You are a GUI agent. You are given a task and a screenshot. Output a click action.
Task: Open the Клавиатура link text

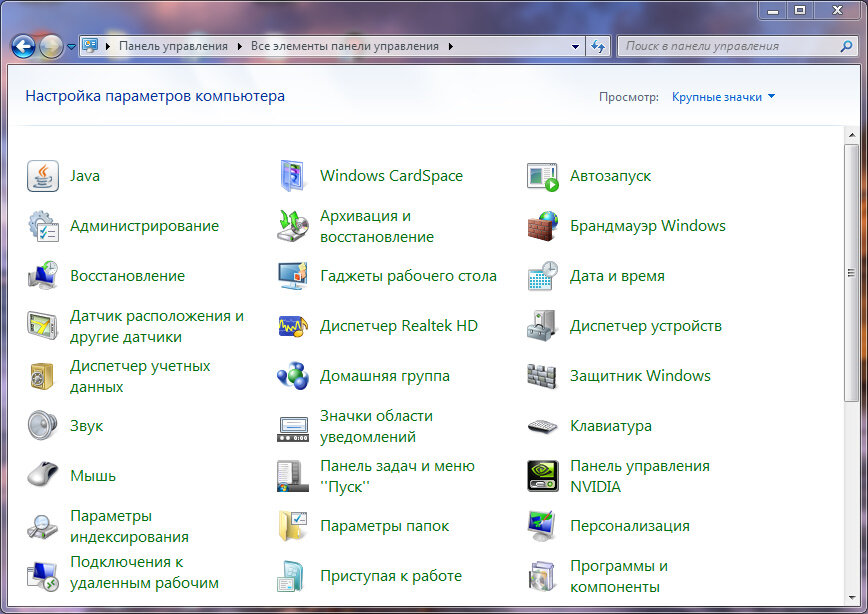click(611, 426)
